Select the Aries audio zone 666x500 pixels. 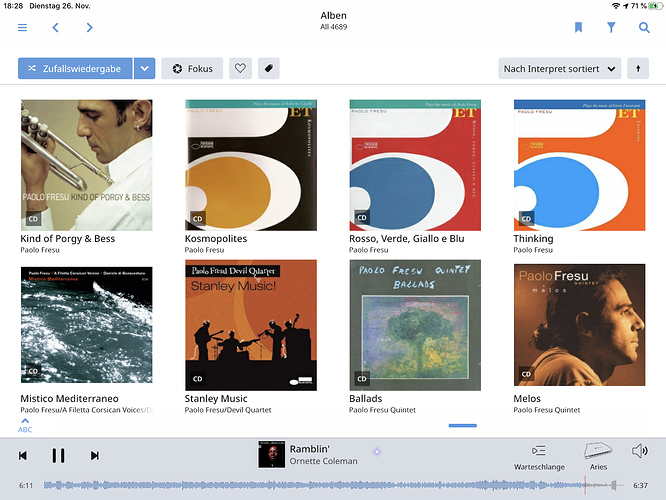(598, 457)
